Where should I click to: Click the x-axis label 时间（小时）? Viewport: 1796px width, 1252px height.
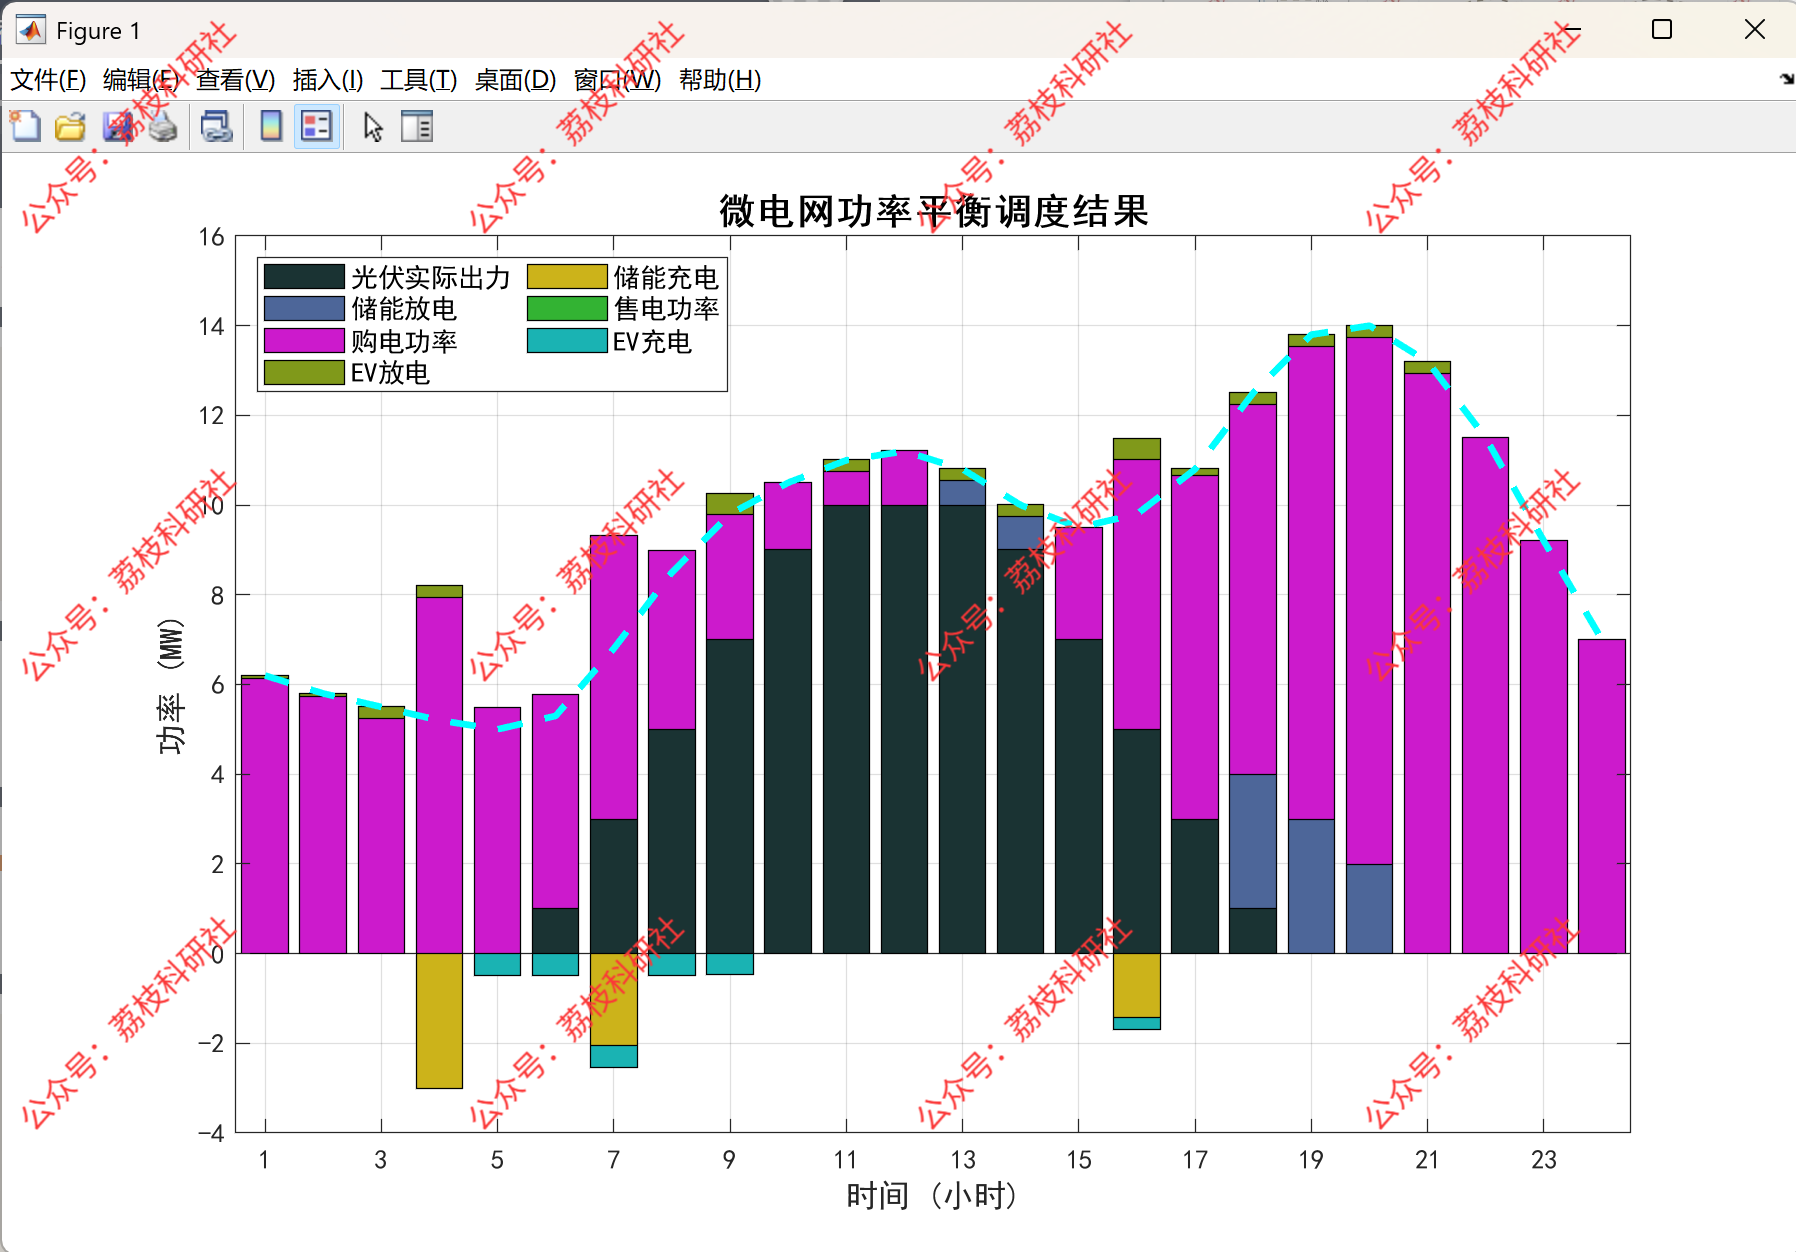click(x=933, y=1195)
